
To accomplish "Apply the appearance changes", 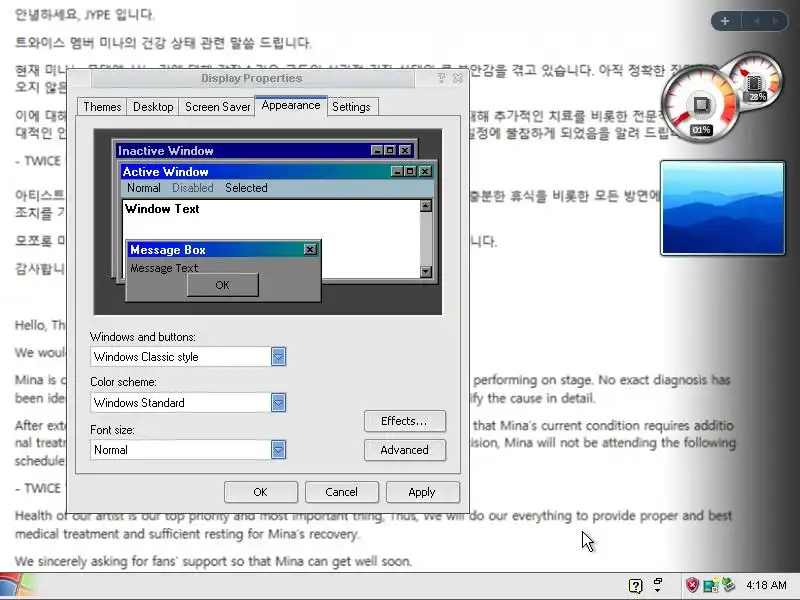I will [x=422, y=492].
